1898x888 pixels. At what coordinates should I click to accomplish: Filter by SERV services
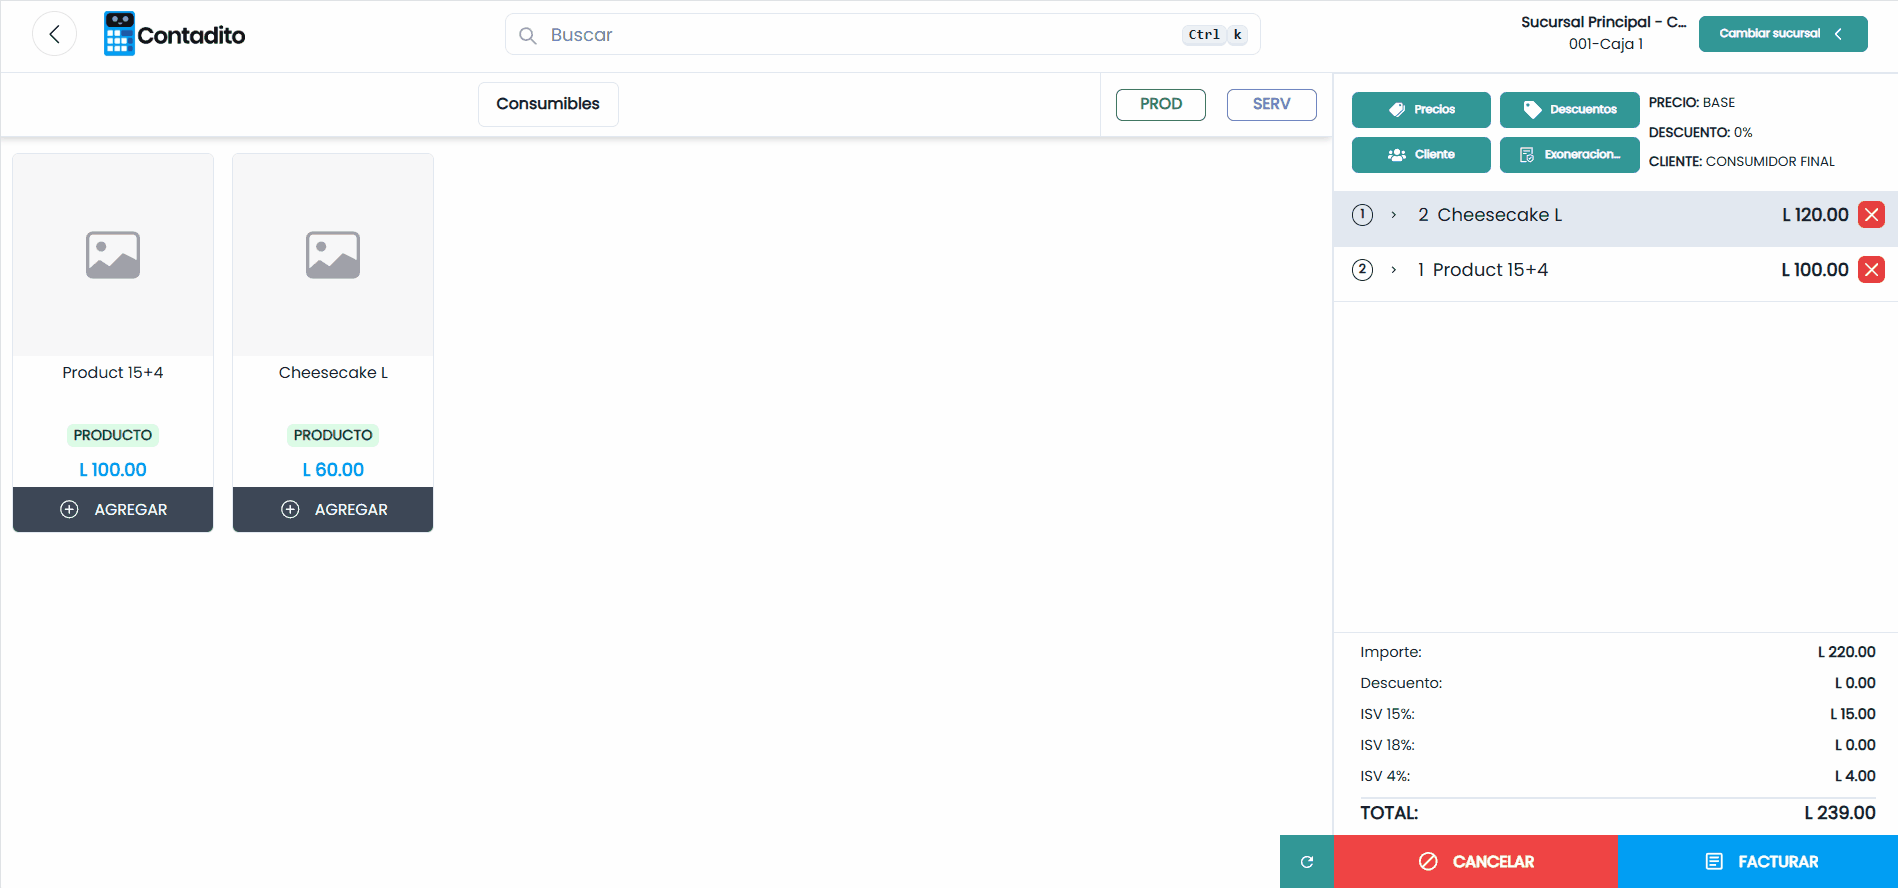pos(1271,104)
